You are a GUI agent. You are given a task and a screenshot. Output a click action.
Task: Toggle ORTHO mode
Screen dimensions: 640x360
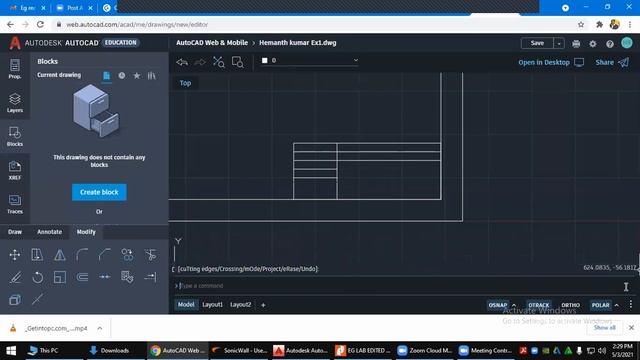pyautogui.click(x=571, y=305)
